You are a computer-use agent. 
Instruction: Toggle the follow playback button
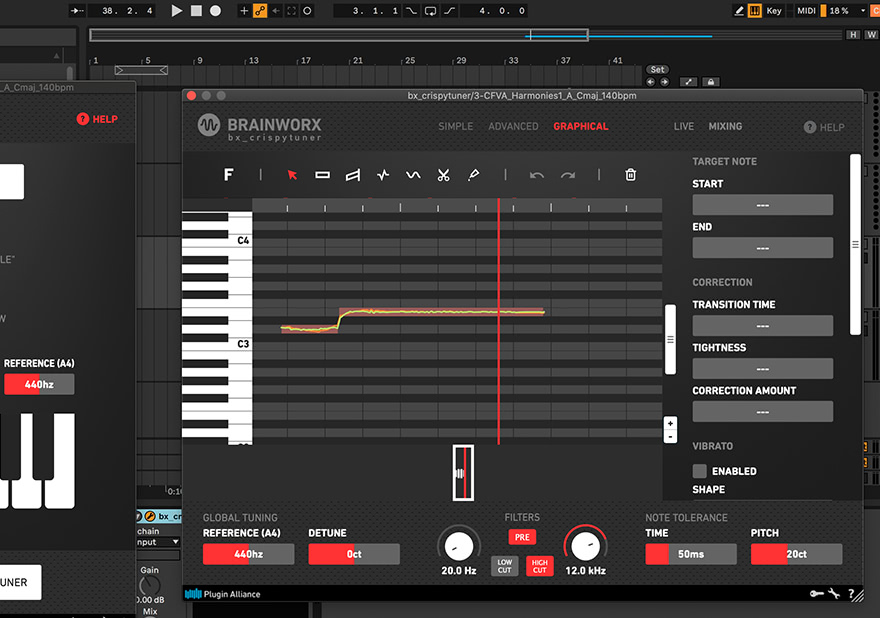tap(77, 11)
